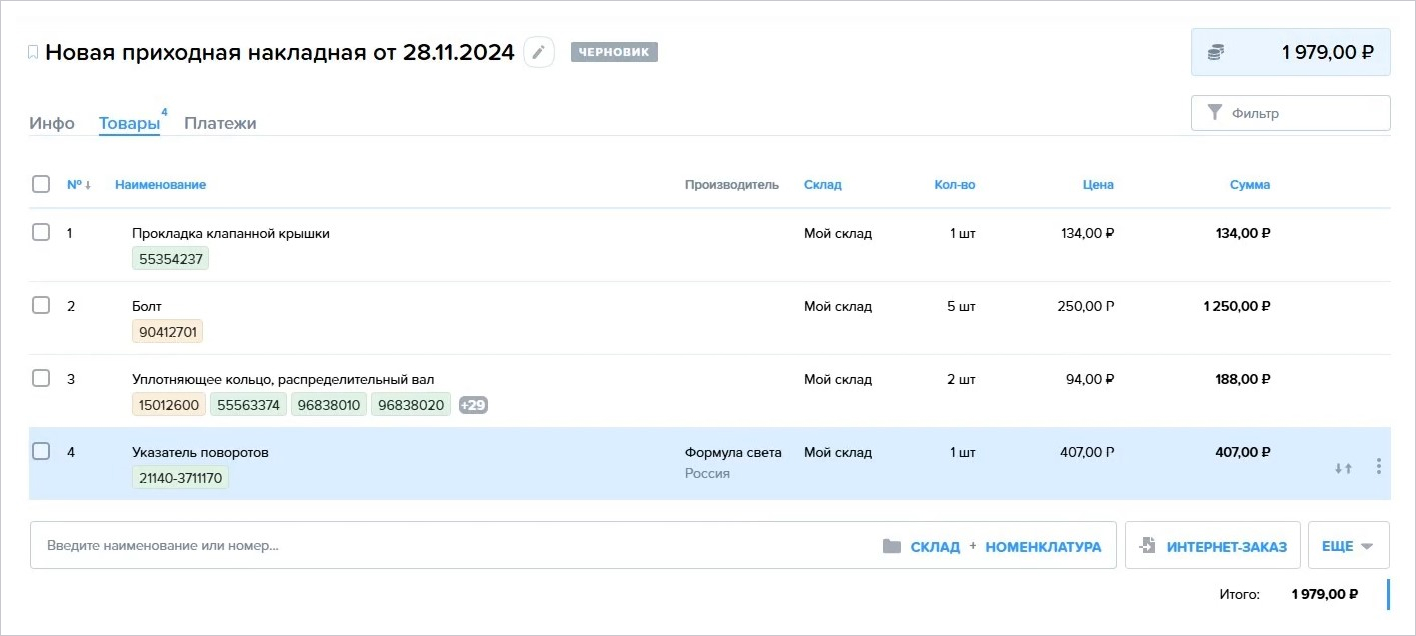Click the folder icon next to Склад
The image size is (1416, 636).
point(892,547)
